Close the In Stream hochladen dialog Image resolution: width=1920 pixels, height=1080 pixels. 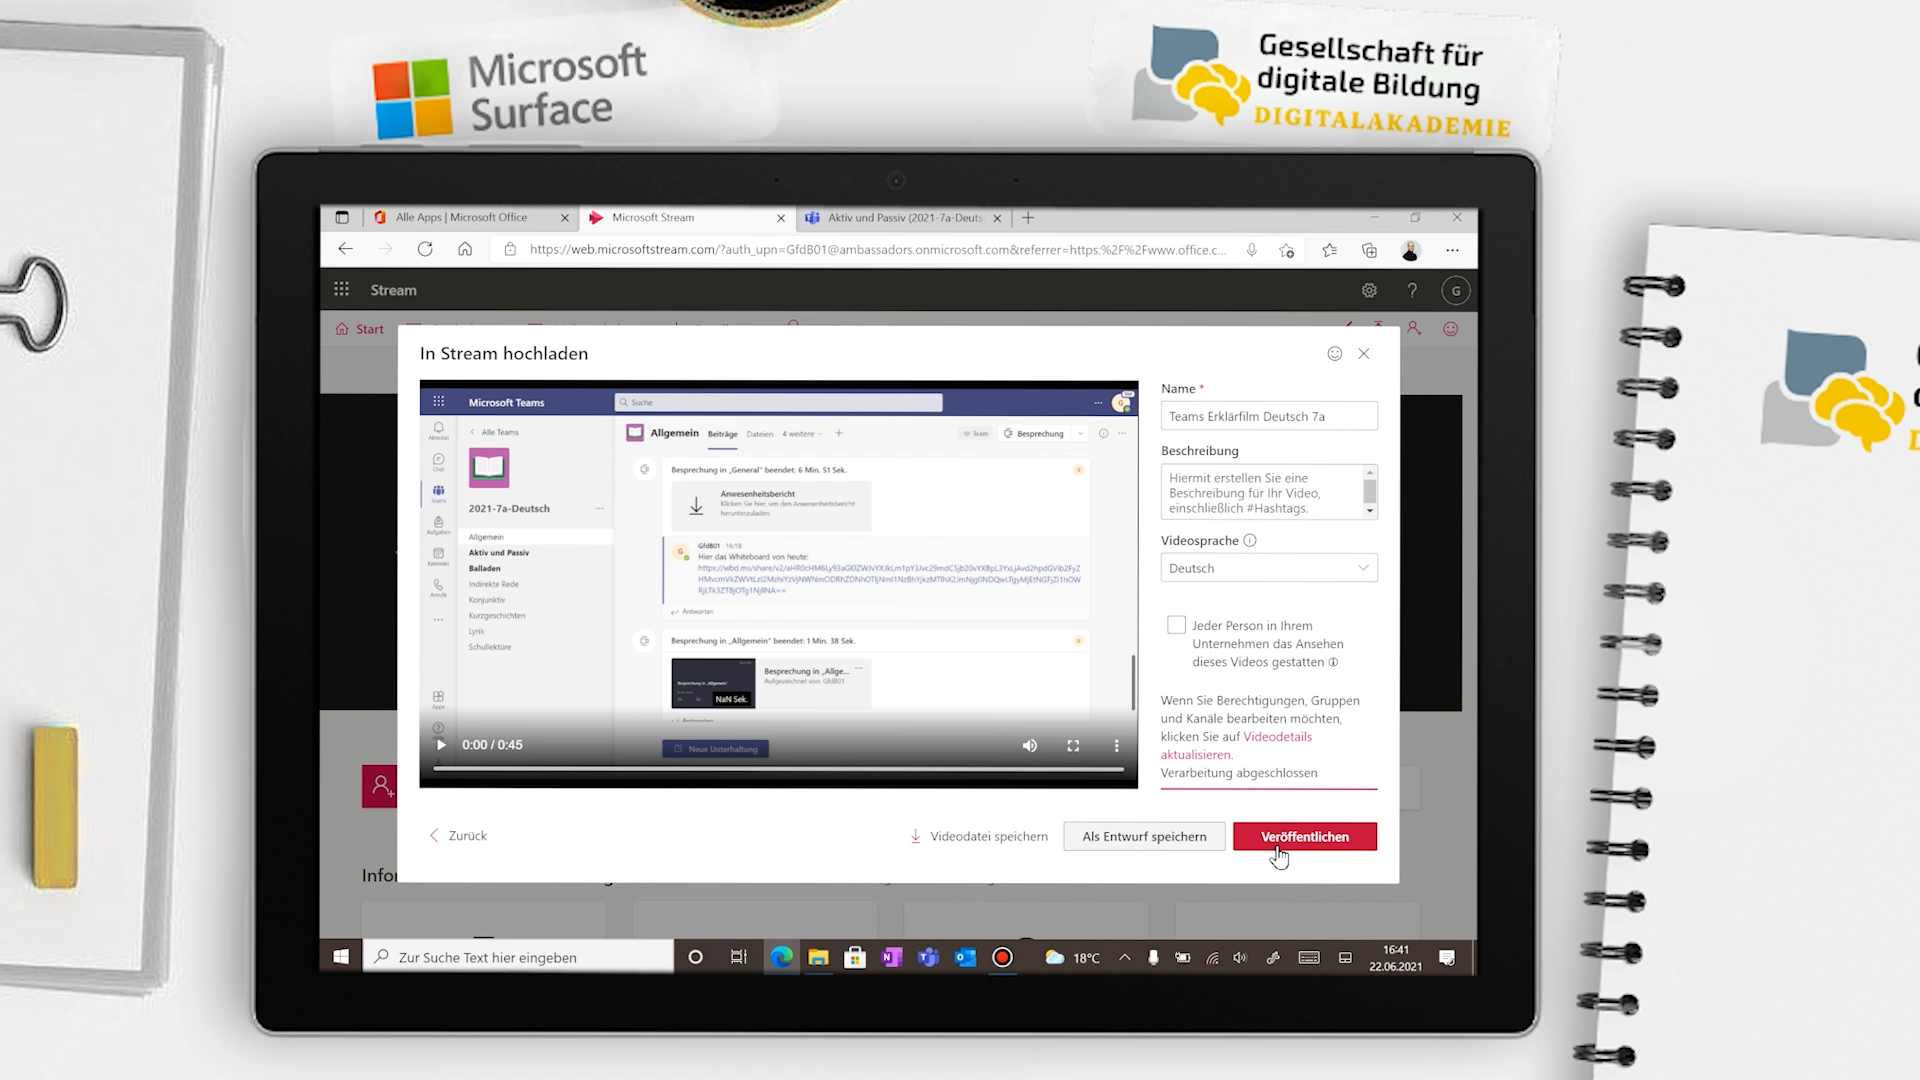1364,354
